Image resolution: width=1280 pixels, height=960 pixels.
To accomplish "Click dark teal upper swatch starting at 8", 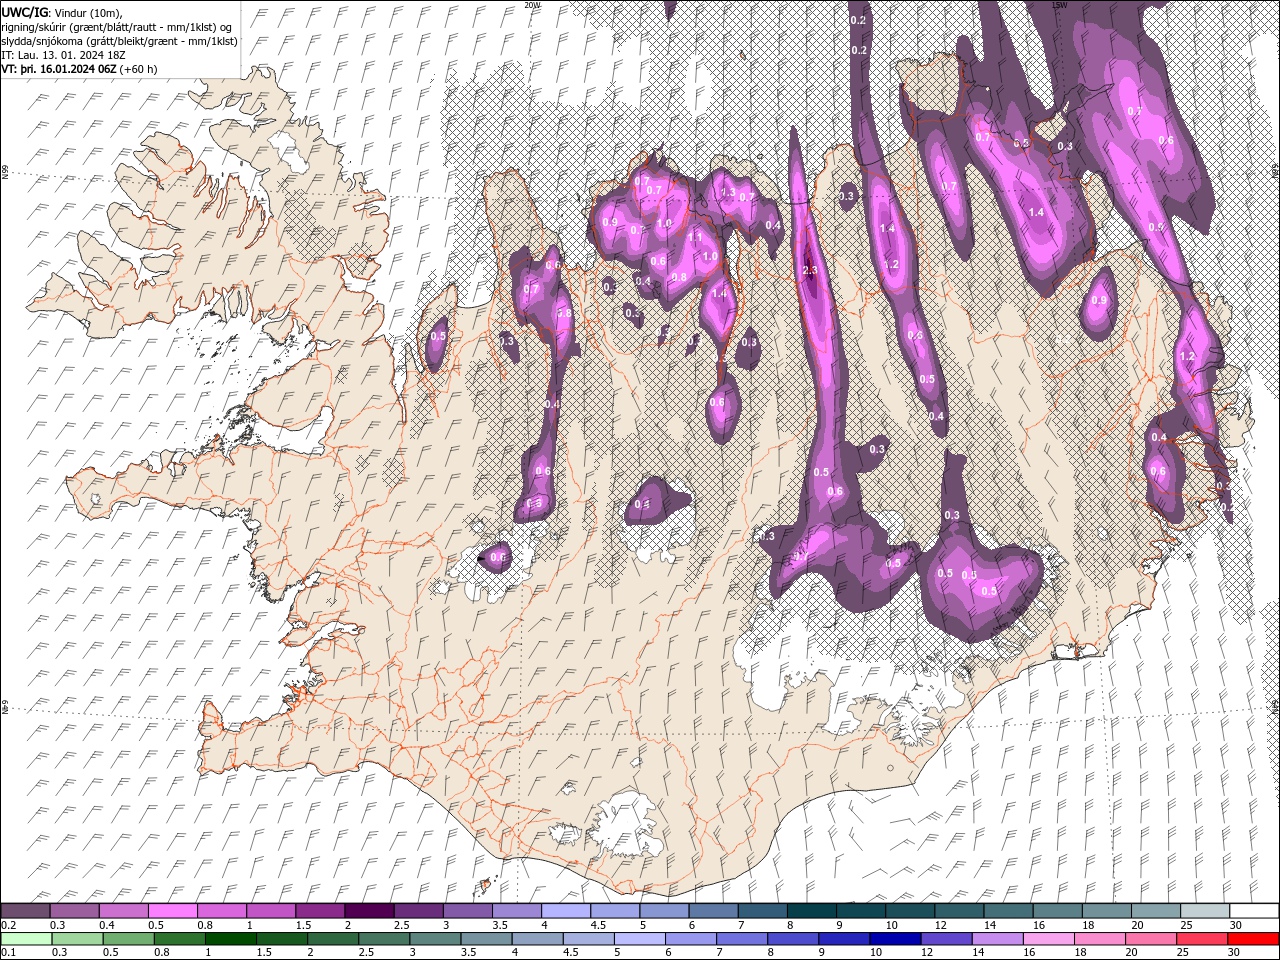I will (x=811, y=911).
